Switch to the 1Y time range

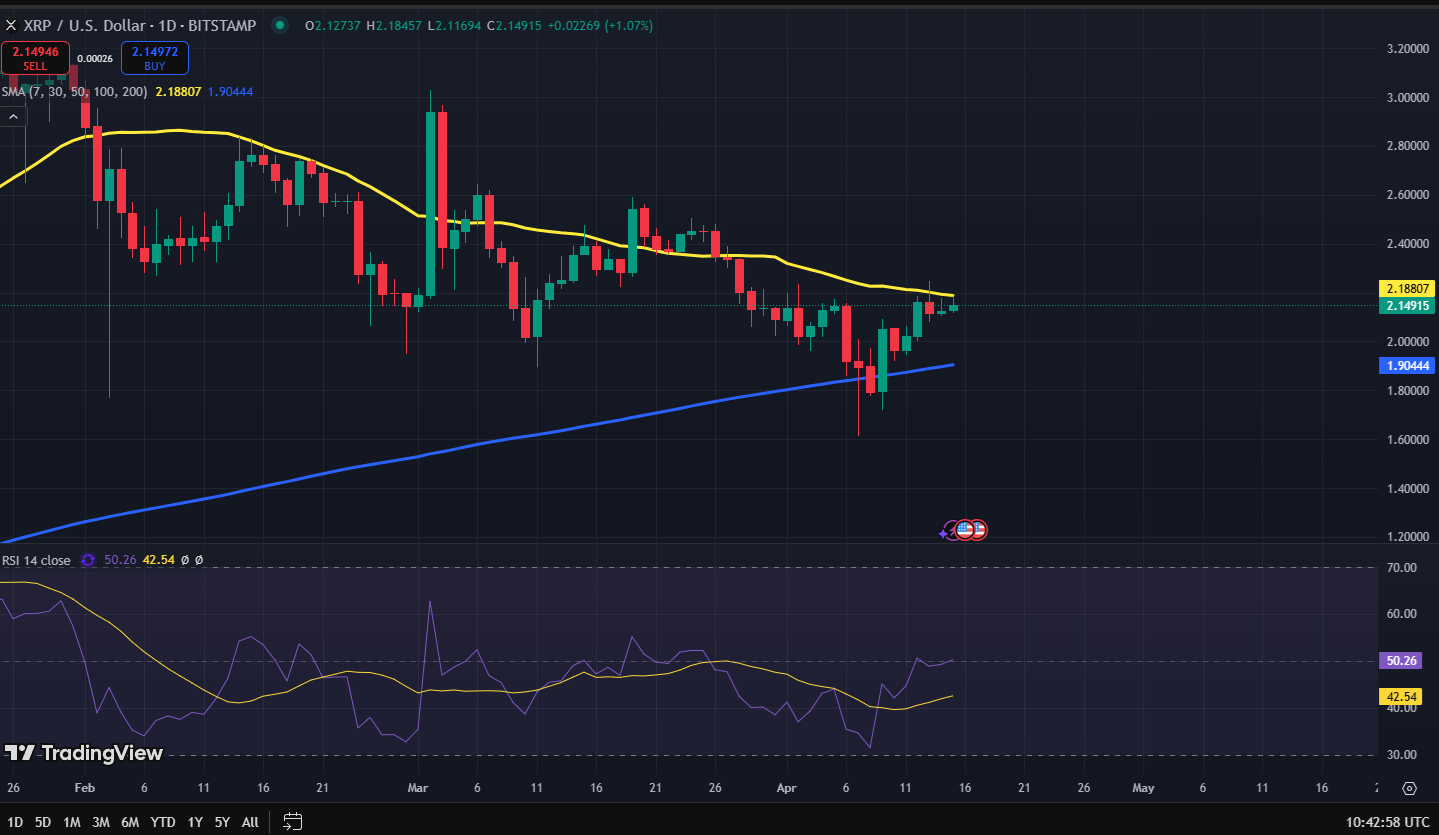pos(195,822)
